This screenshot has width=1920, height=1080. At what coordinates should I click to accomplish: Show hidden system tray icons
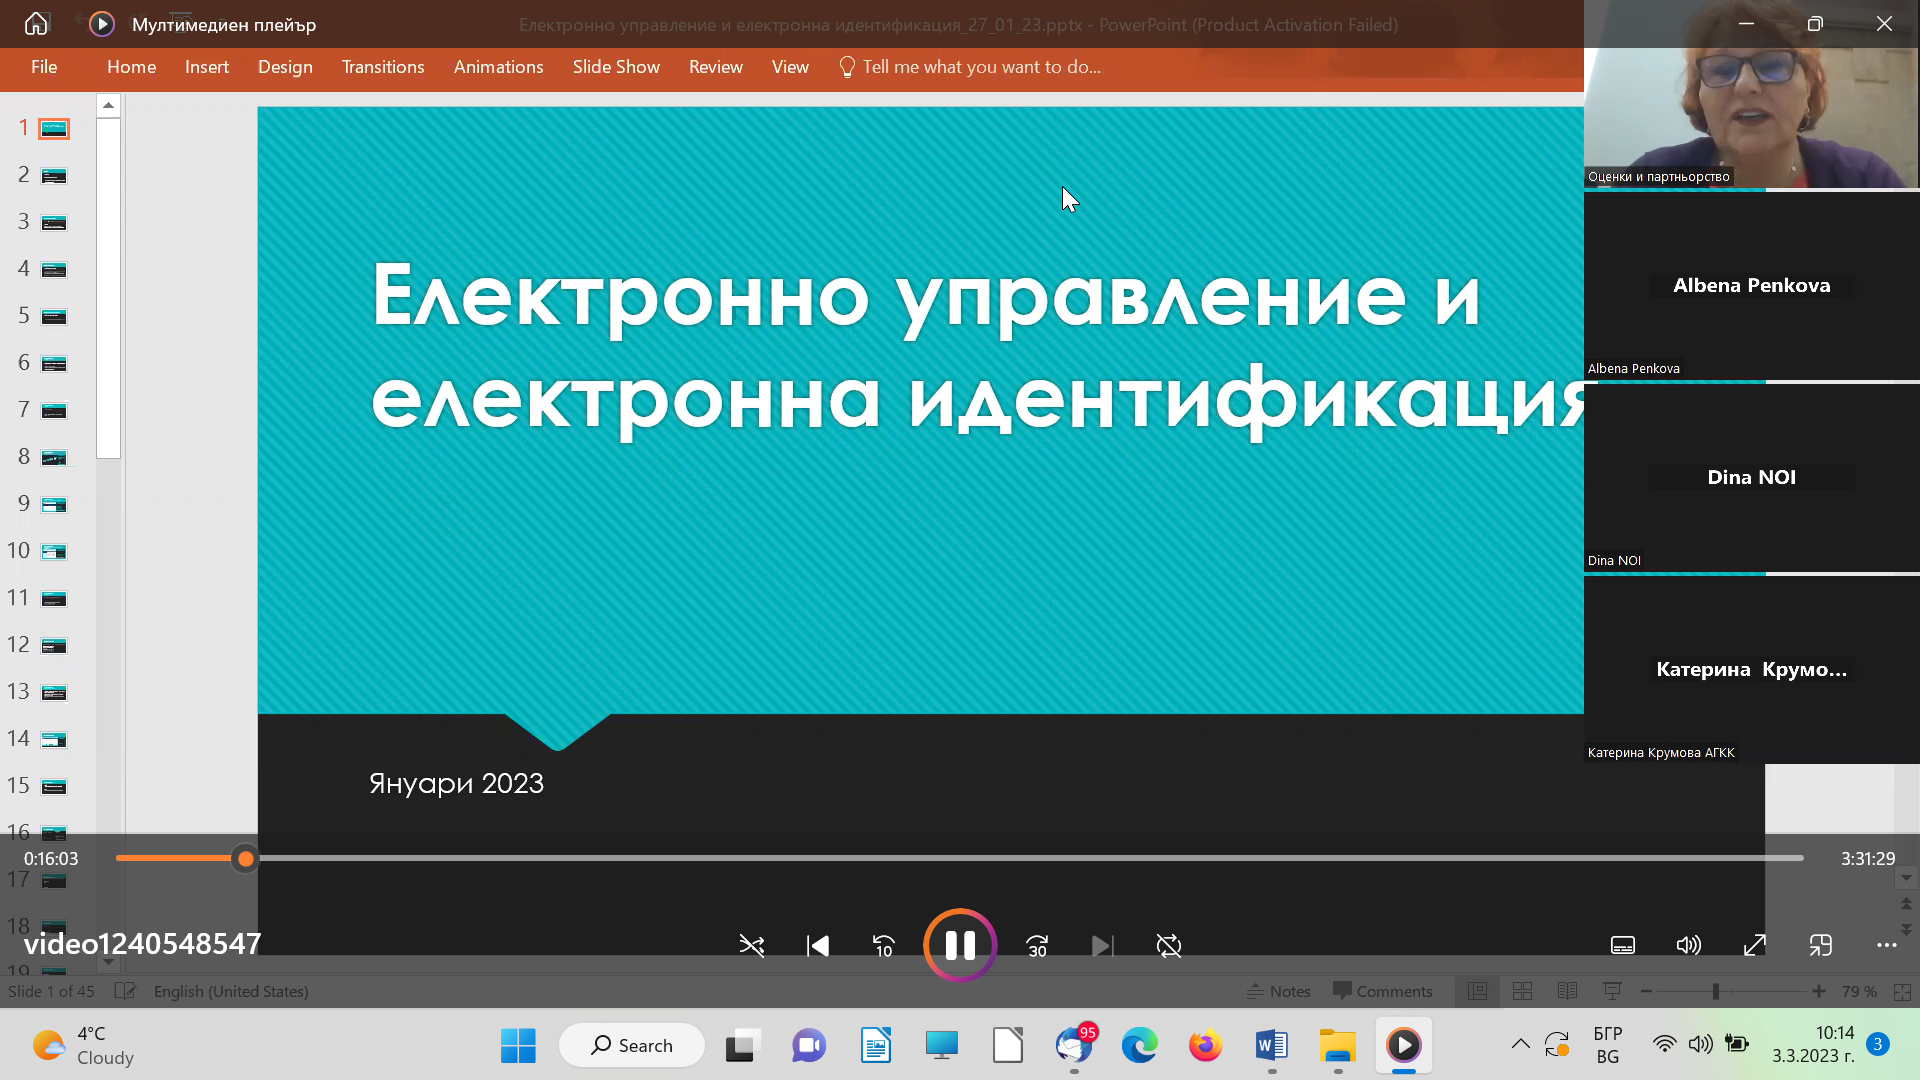(1520, 1045)
